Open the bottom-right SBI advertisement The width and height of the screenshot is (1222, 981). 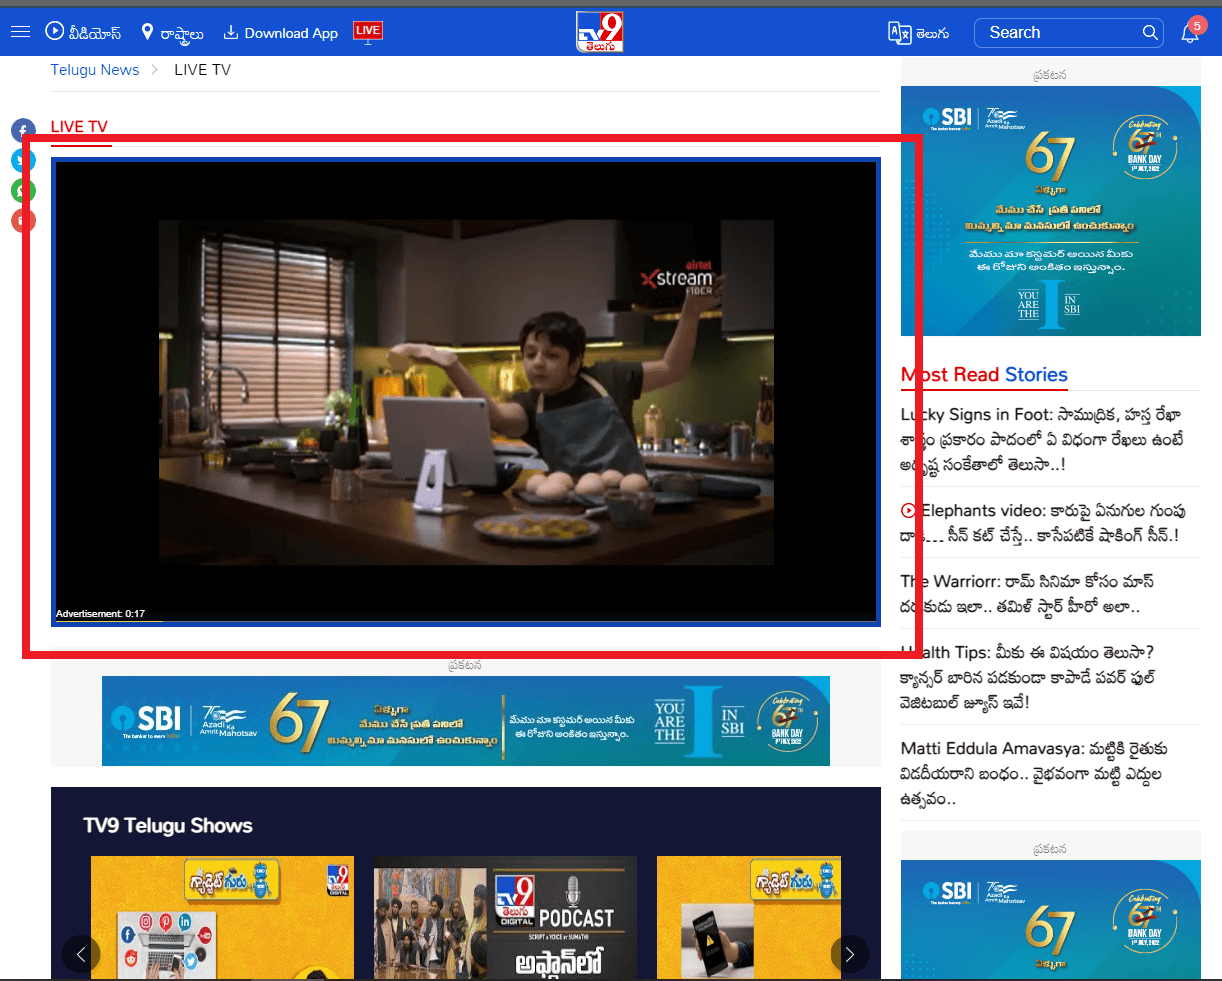pos(1051,920)
